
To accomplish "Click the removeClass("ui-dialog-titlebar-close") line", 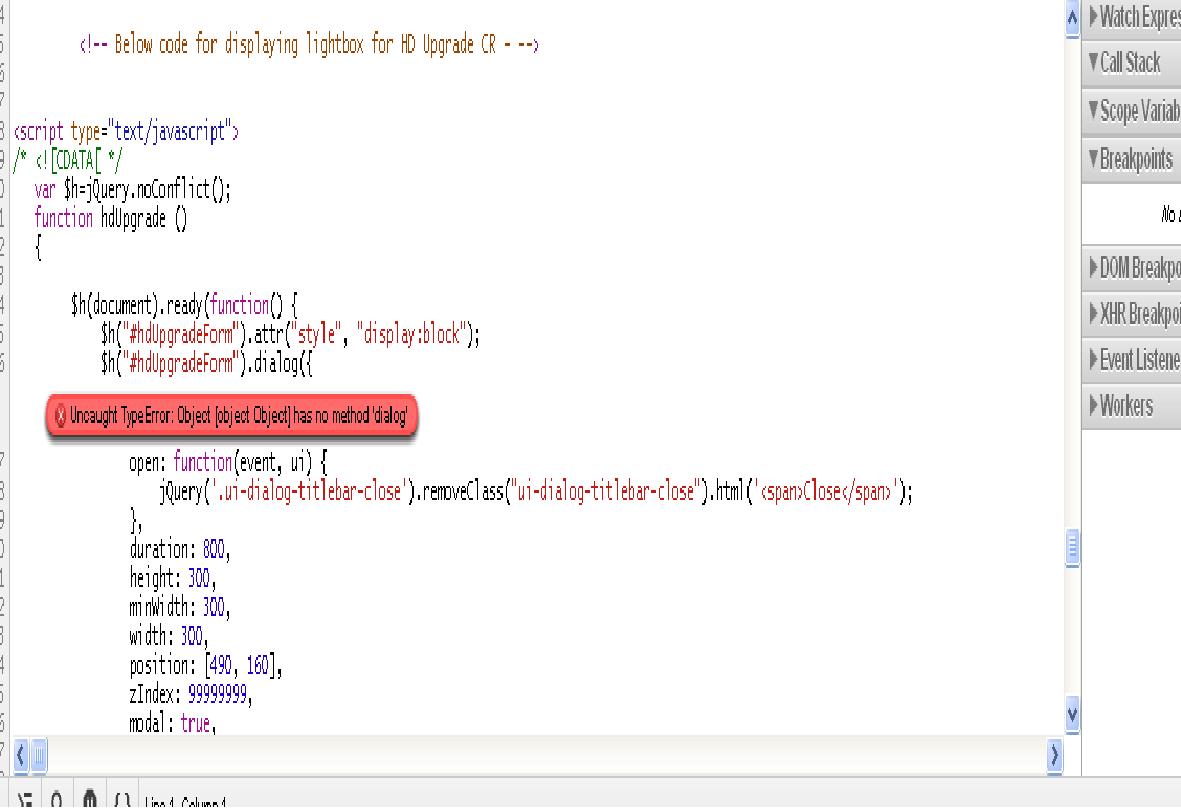I will point(536,492).
